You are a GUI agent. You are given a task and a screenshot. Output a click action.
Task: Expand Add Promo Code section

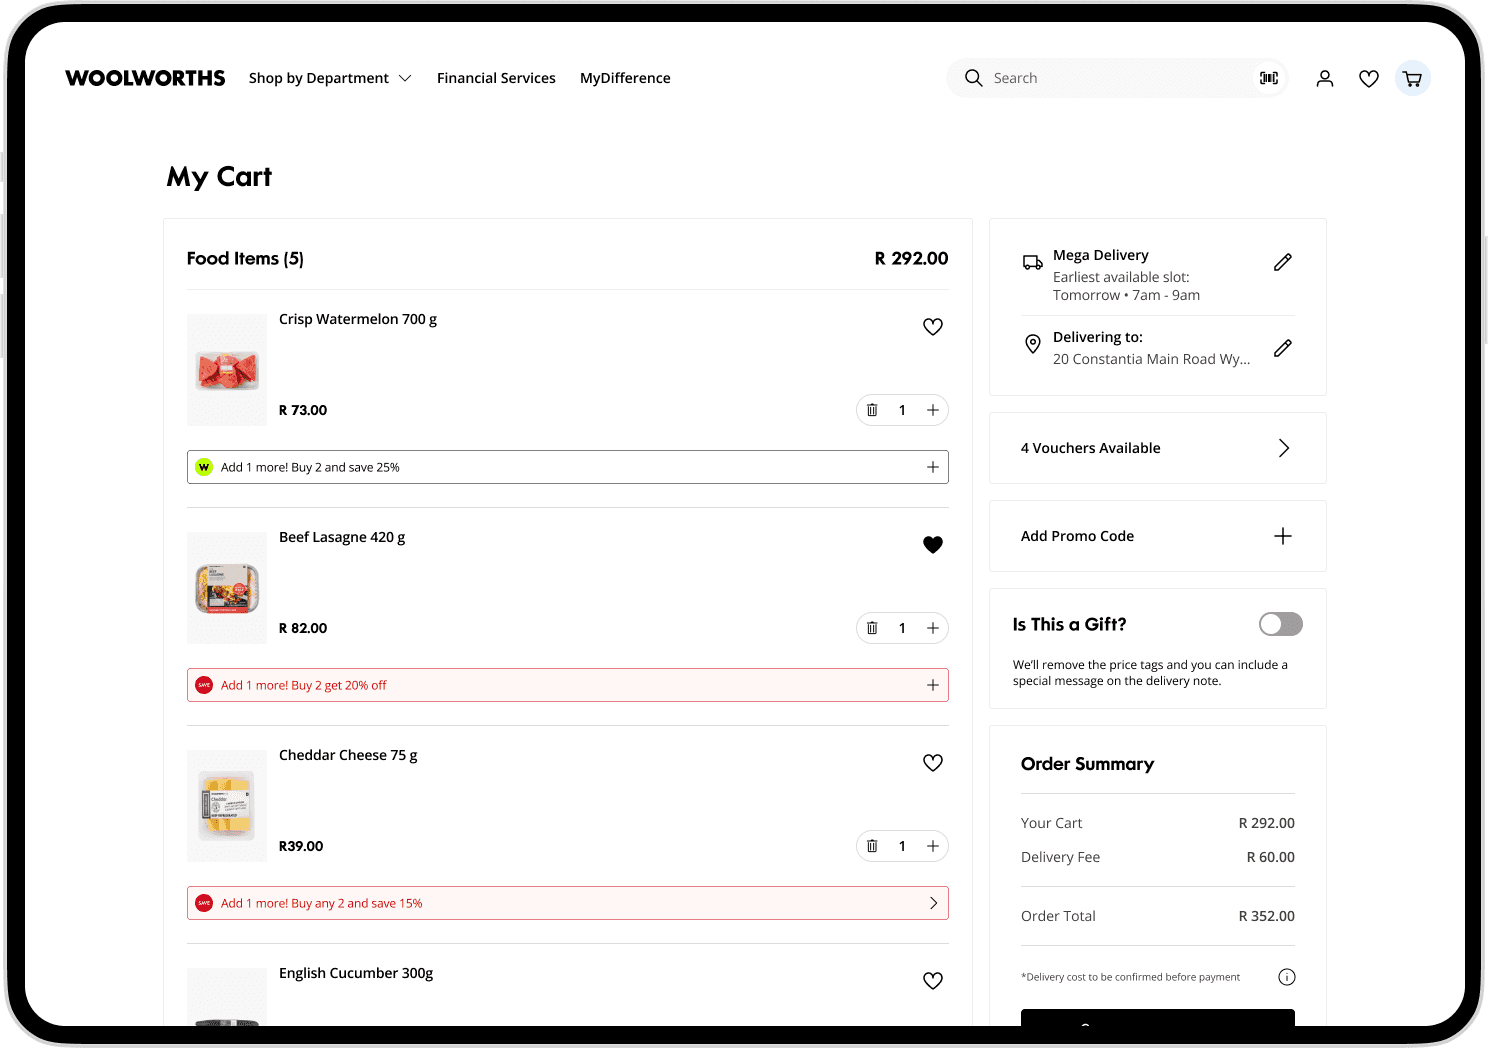[1283, 536]
